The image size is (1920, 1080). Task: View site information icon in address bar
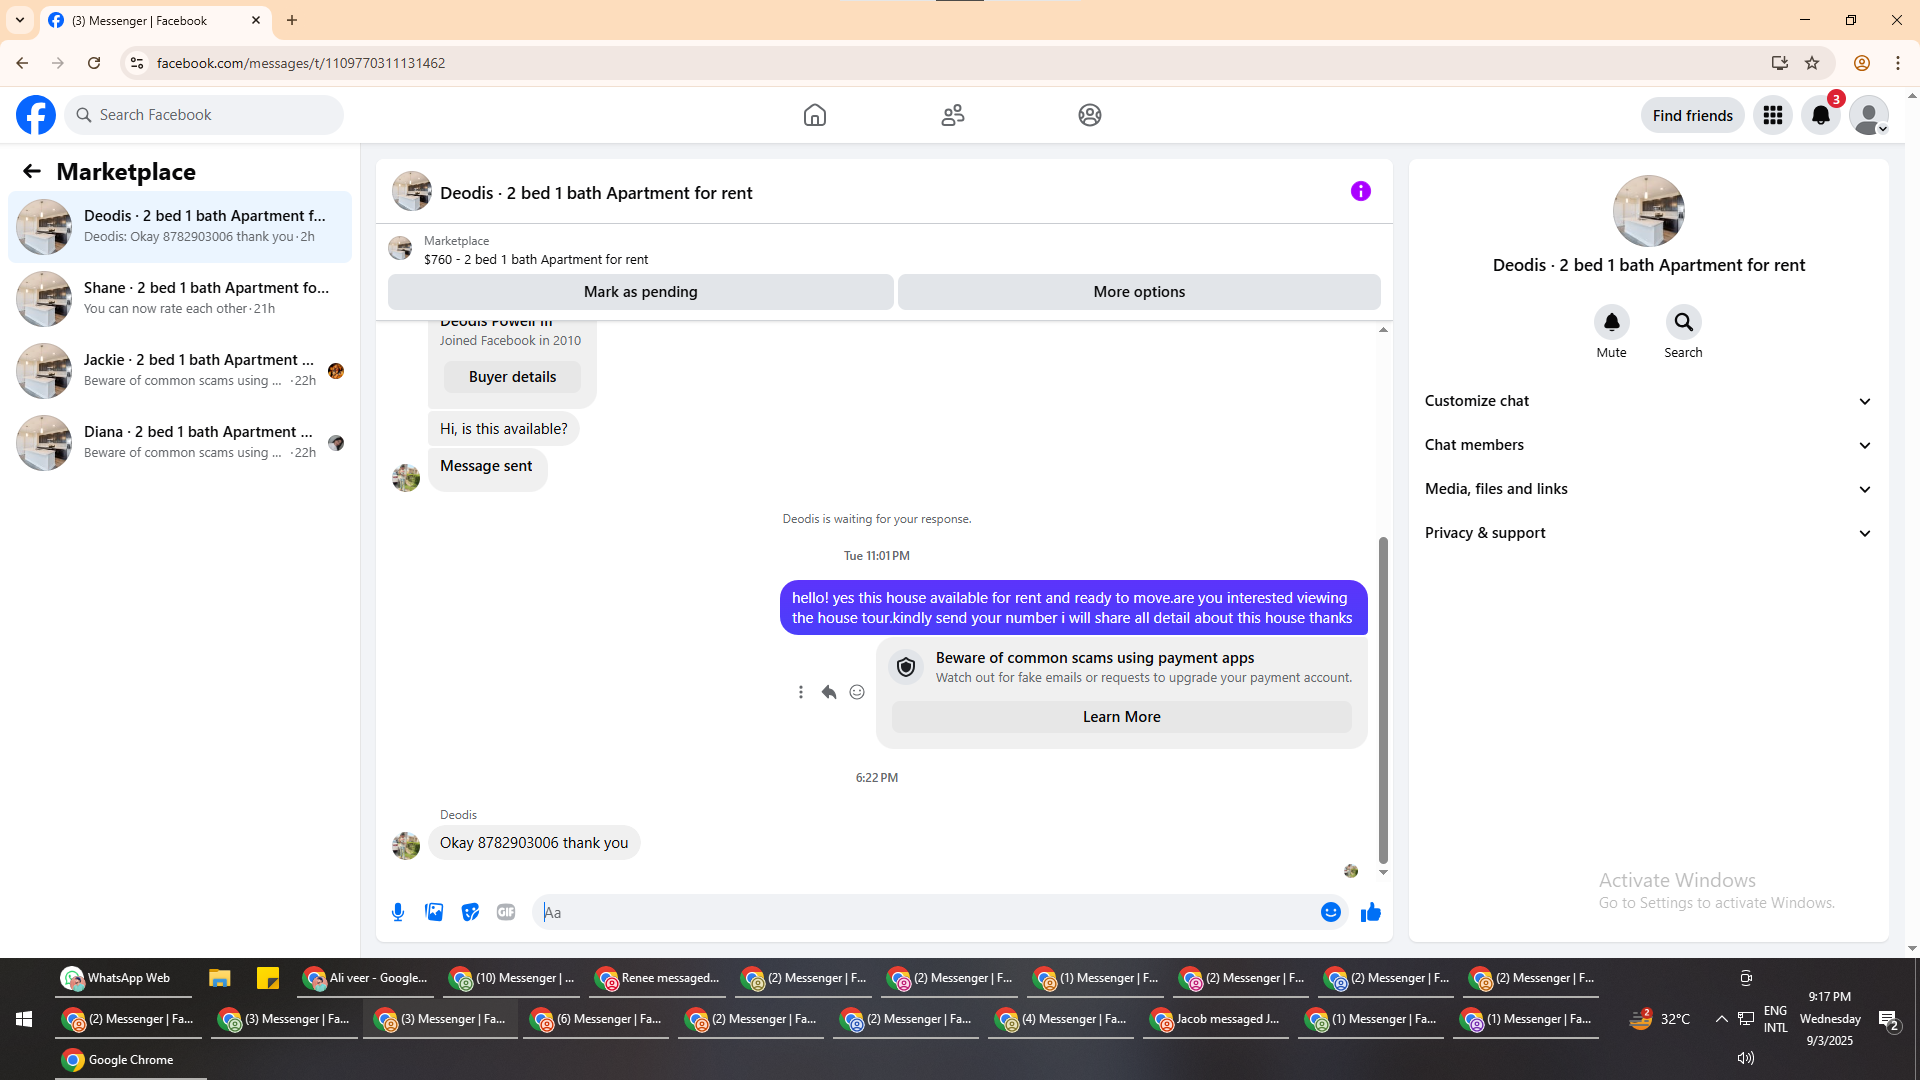[x=137, y=63]
